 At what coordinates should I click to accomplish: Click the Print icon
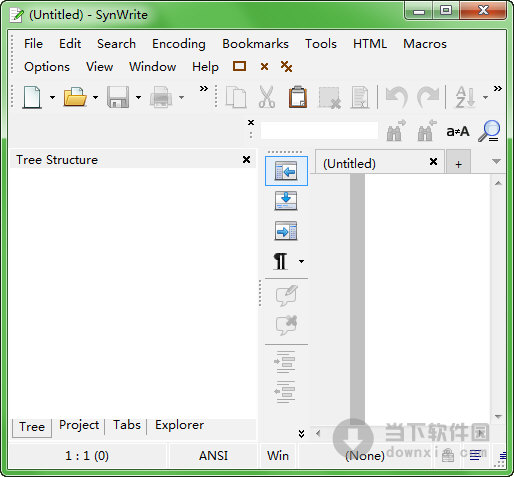(161, 97)
